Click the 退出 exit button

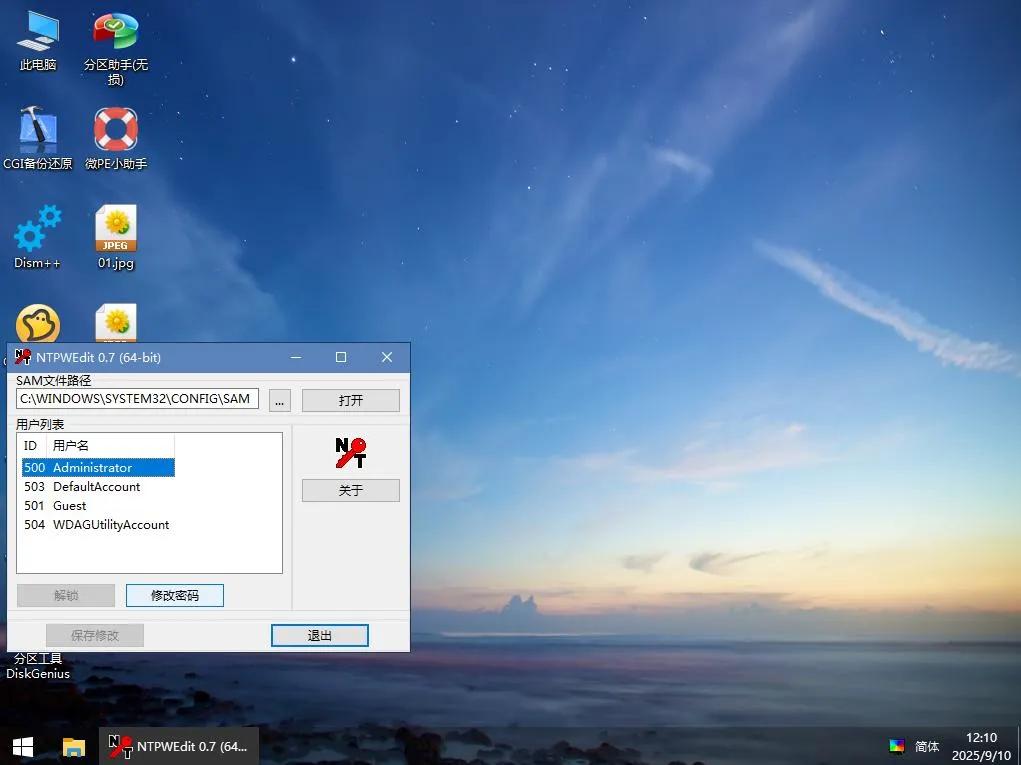319,636
